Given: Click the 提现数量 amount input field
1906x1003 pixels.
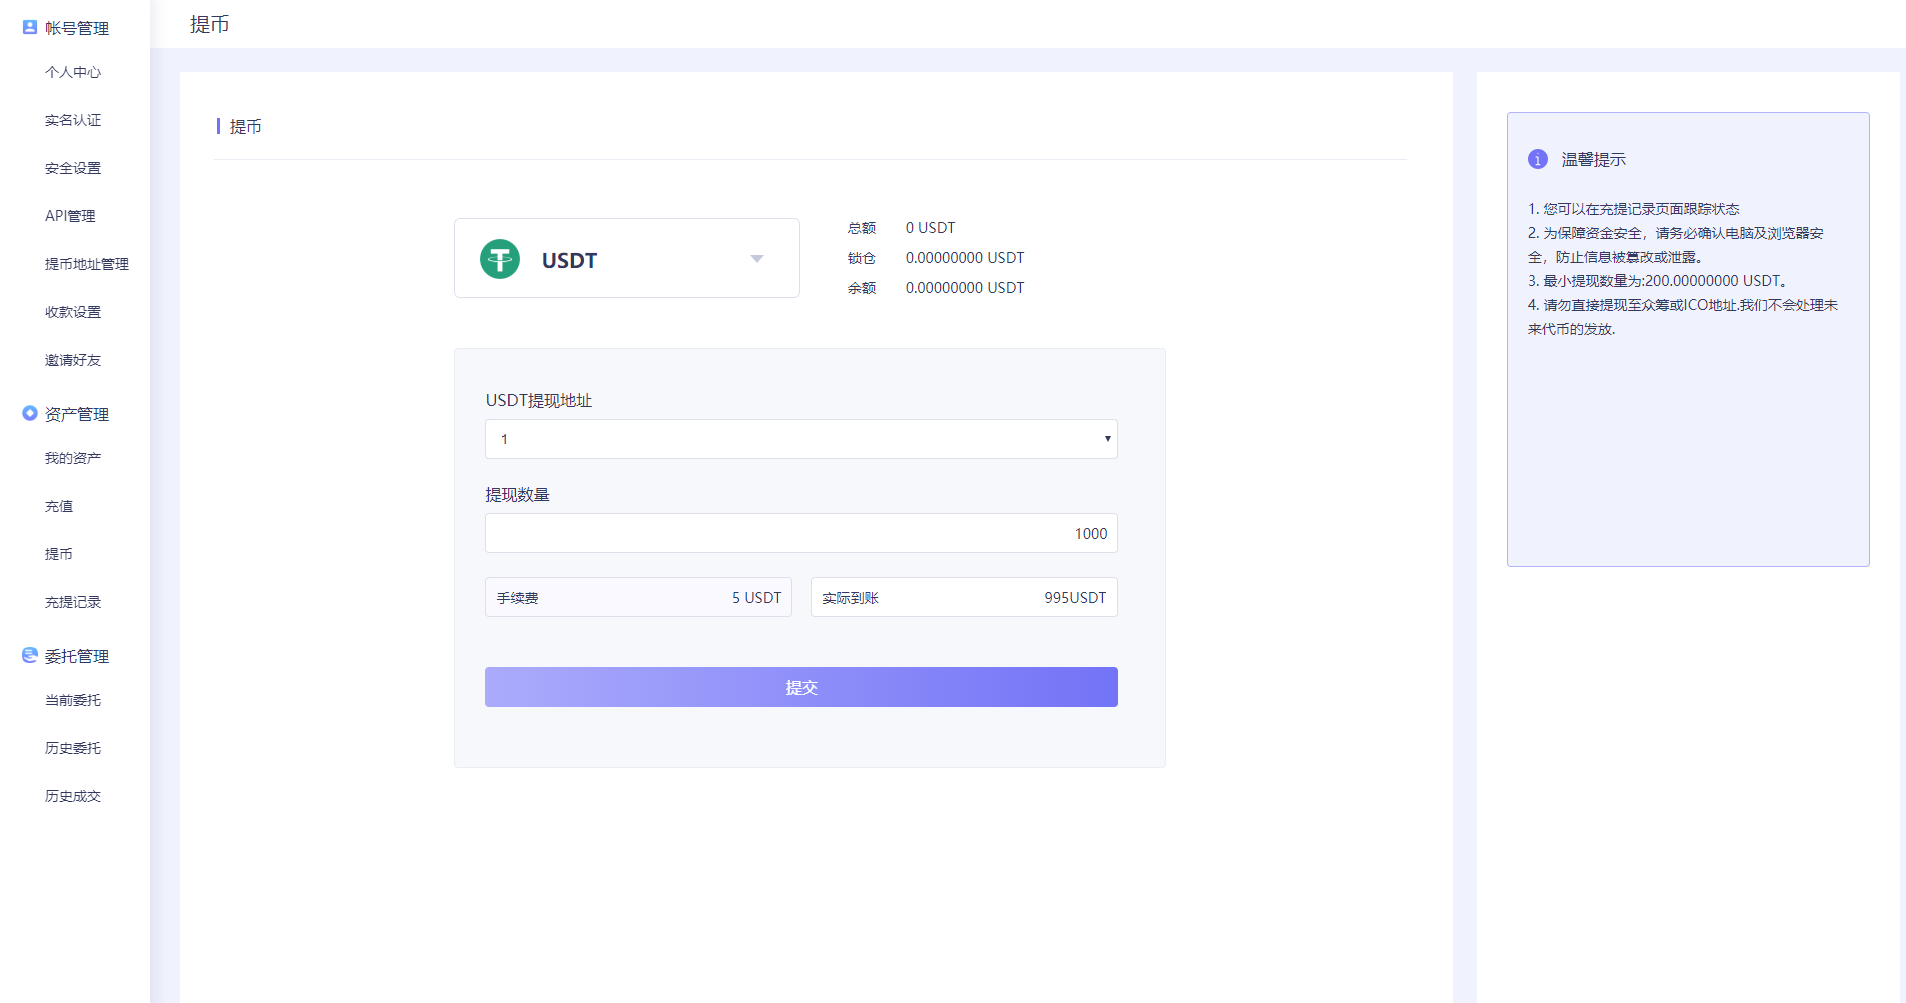Looking at the screenshot, I should pyautogui.click(x=801, y=533).
